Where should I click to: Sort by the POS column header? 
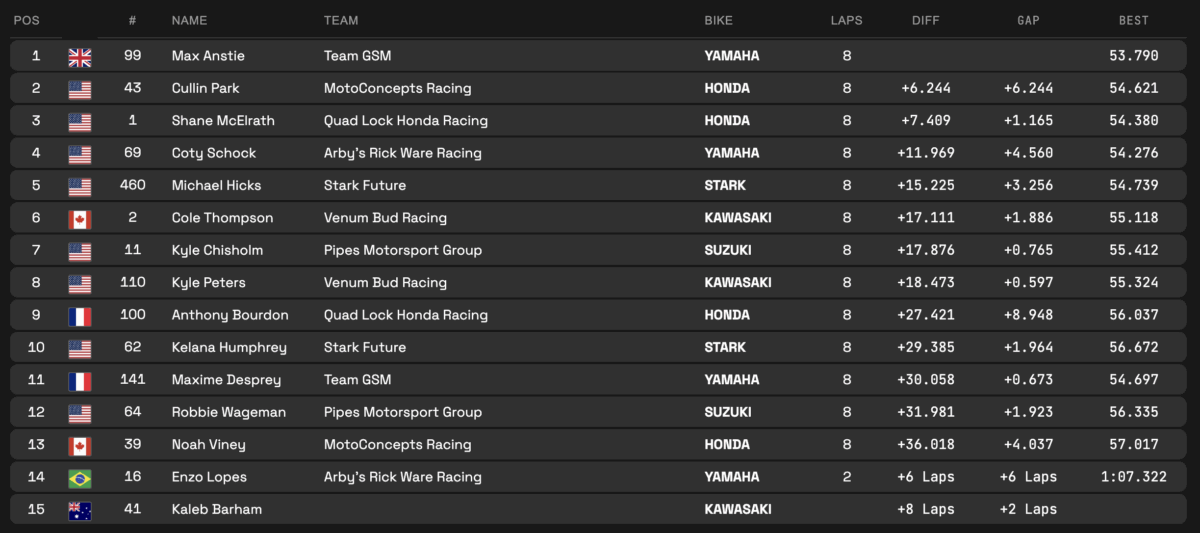coord(27,20)
